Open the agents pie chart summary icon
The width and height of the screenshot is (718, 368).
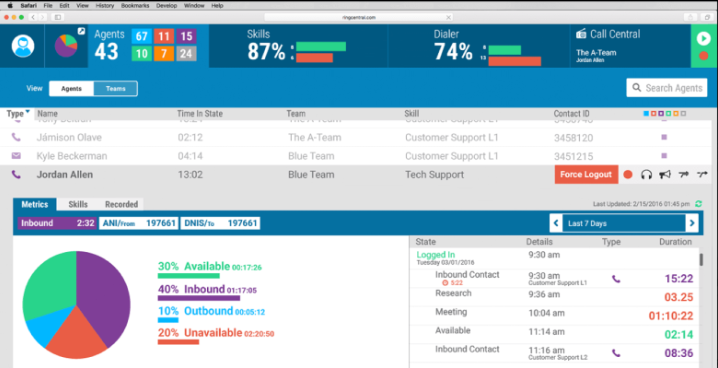(66, 46)
